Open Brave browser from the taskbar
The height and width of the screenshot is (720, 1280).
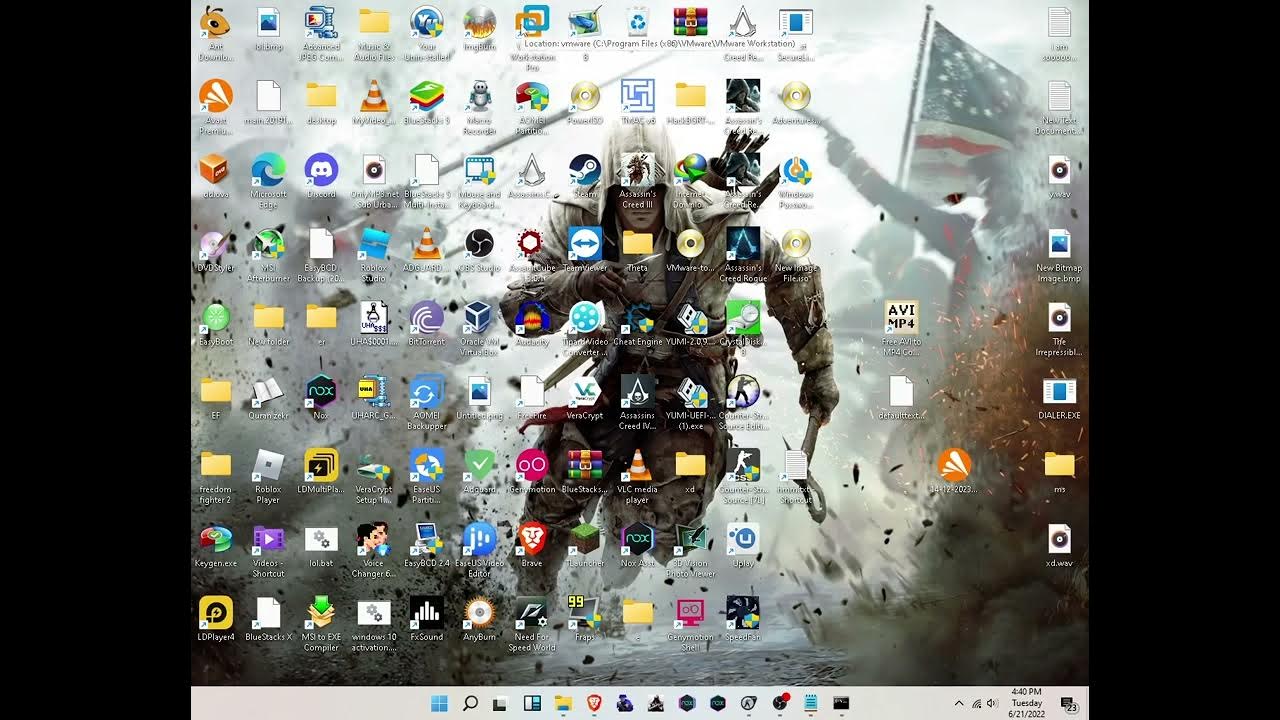click(x=594, y=703)
